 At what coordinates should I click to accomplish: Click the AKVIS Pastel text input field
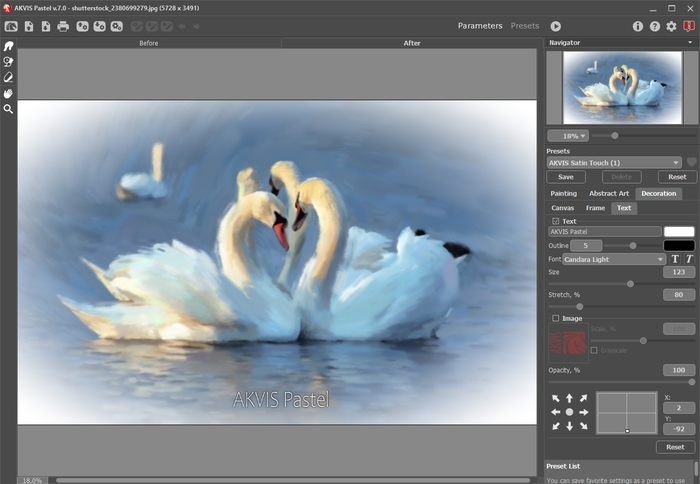pos(604,231)
